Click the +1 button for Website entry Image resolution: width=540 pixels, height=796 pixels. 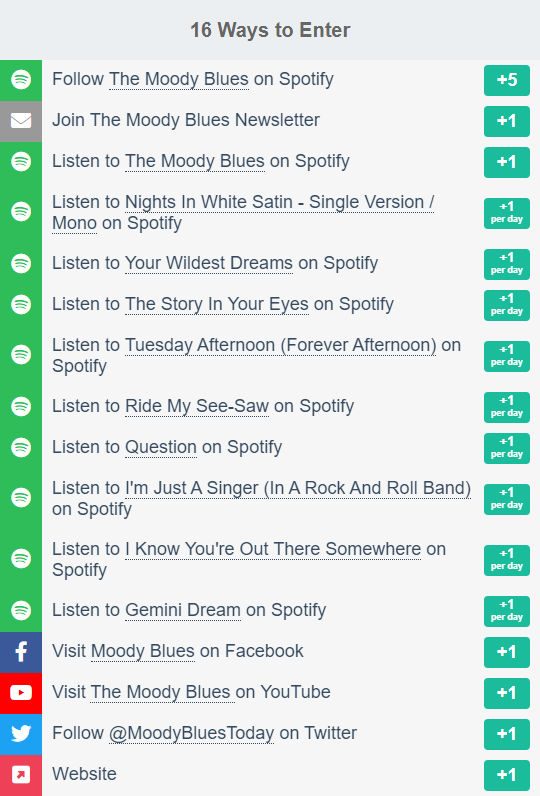pos(507,775)
